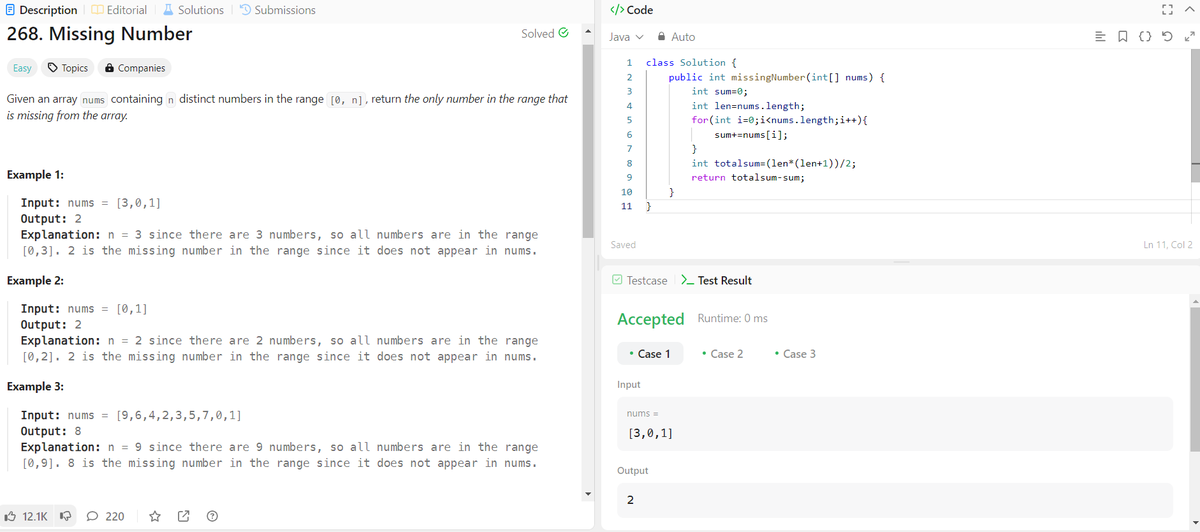Click the 'Solved' status label

click(538, 34)
